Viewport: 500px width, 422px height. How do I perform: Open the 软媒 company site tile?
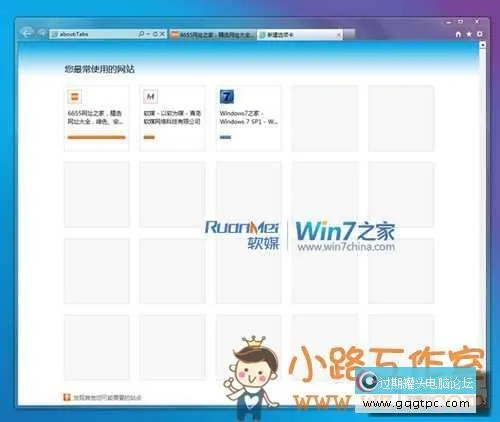(x=172, y=118)
